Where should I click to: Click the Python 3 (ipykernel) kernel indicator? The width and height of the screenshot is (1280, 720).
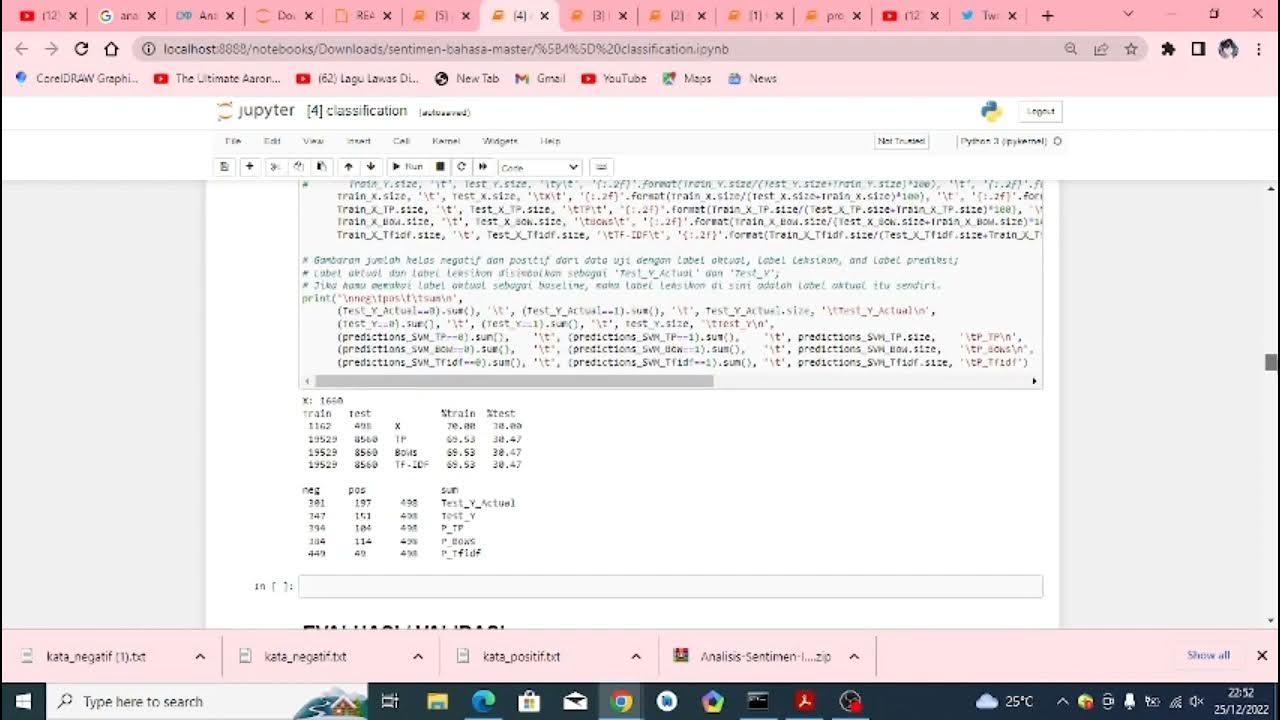pyautogui.click(x=1010, y=141)
